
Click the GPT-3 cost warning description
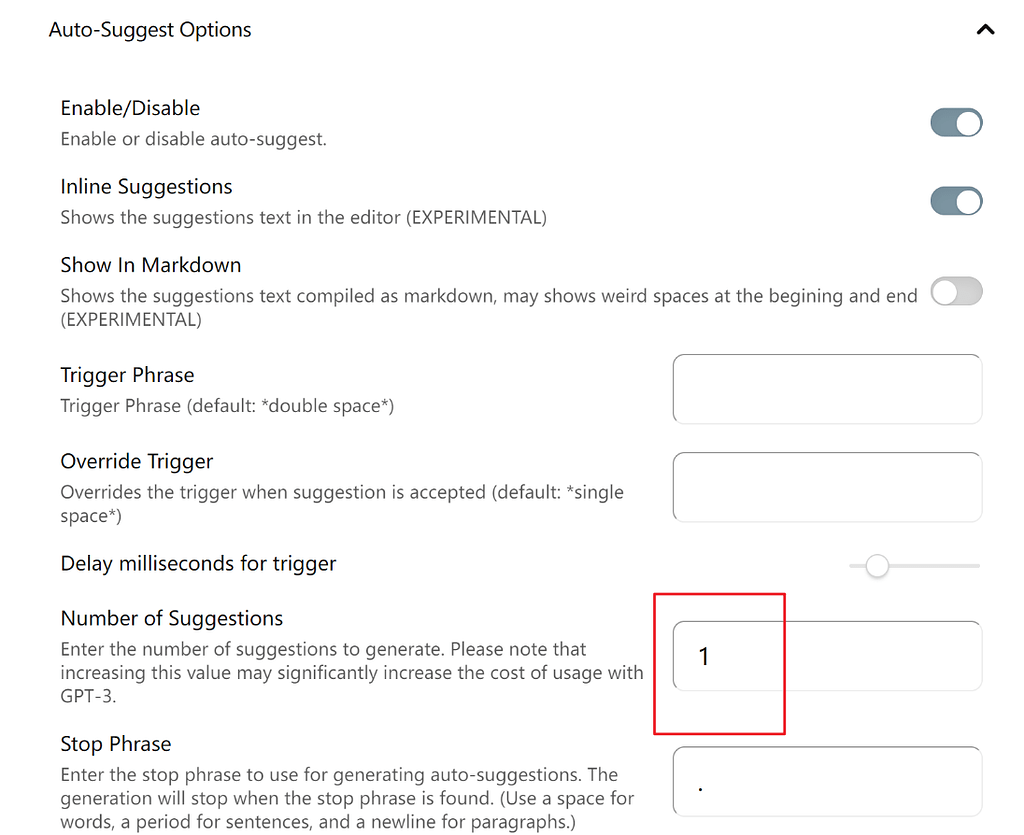[350, 672]
